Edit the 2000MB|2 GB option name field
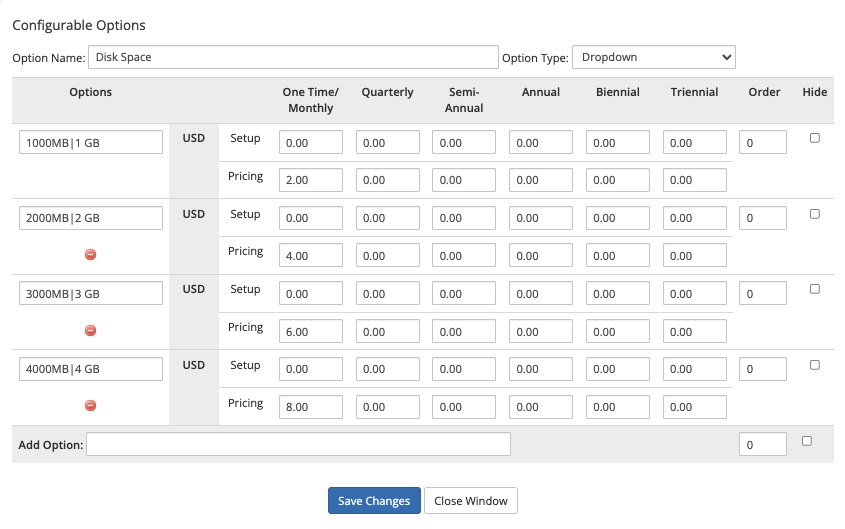The width and height of the screenshot is (845, 529). click(91, 218)
